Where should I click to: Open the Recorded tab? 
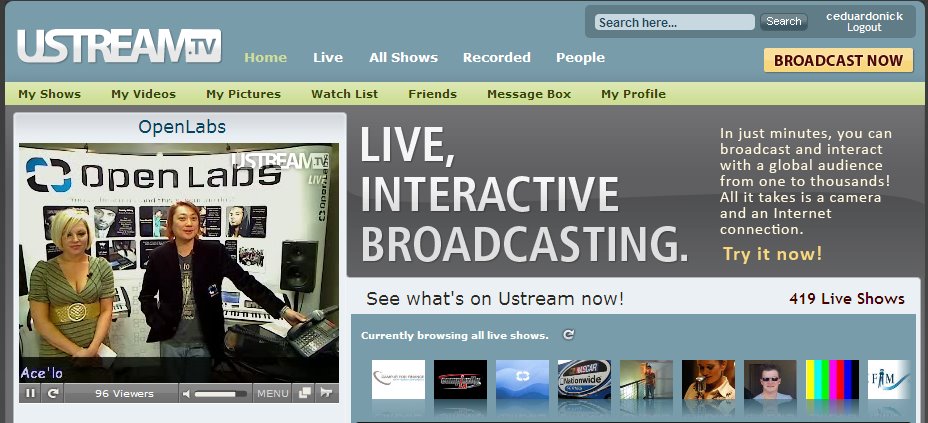[x=497, y=57]
